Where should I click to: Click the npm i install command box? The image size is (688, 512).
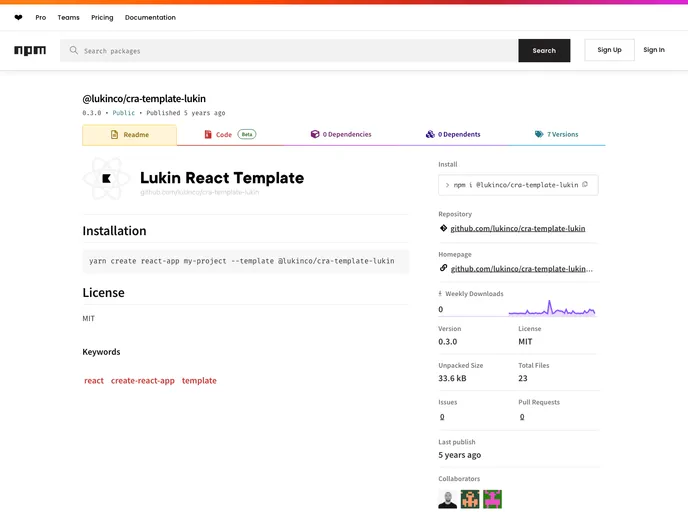click(x=518, y=185)
